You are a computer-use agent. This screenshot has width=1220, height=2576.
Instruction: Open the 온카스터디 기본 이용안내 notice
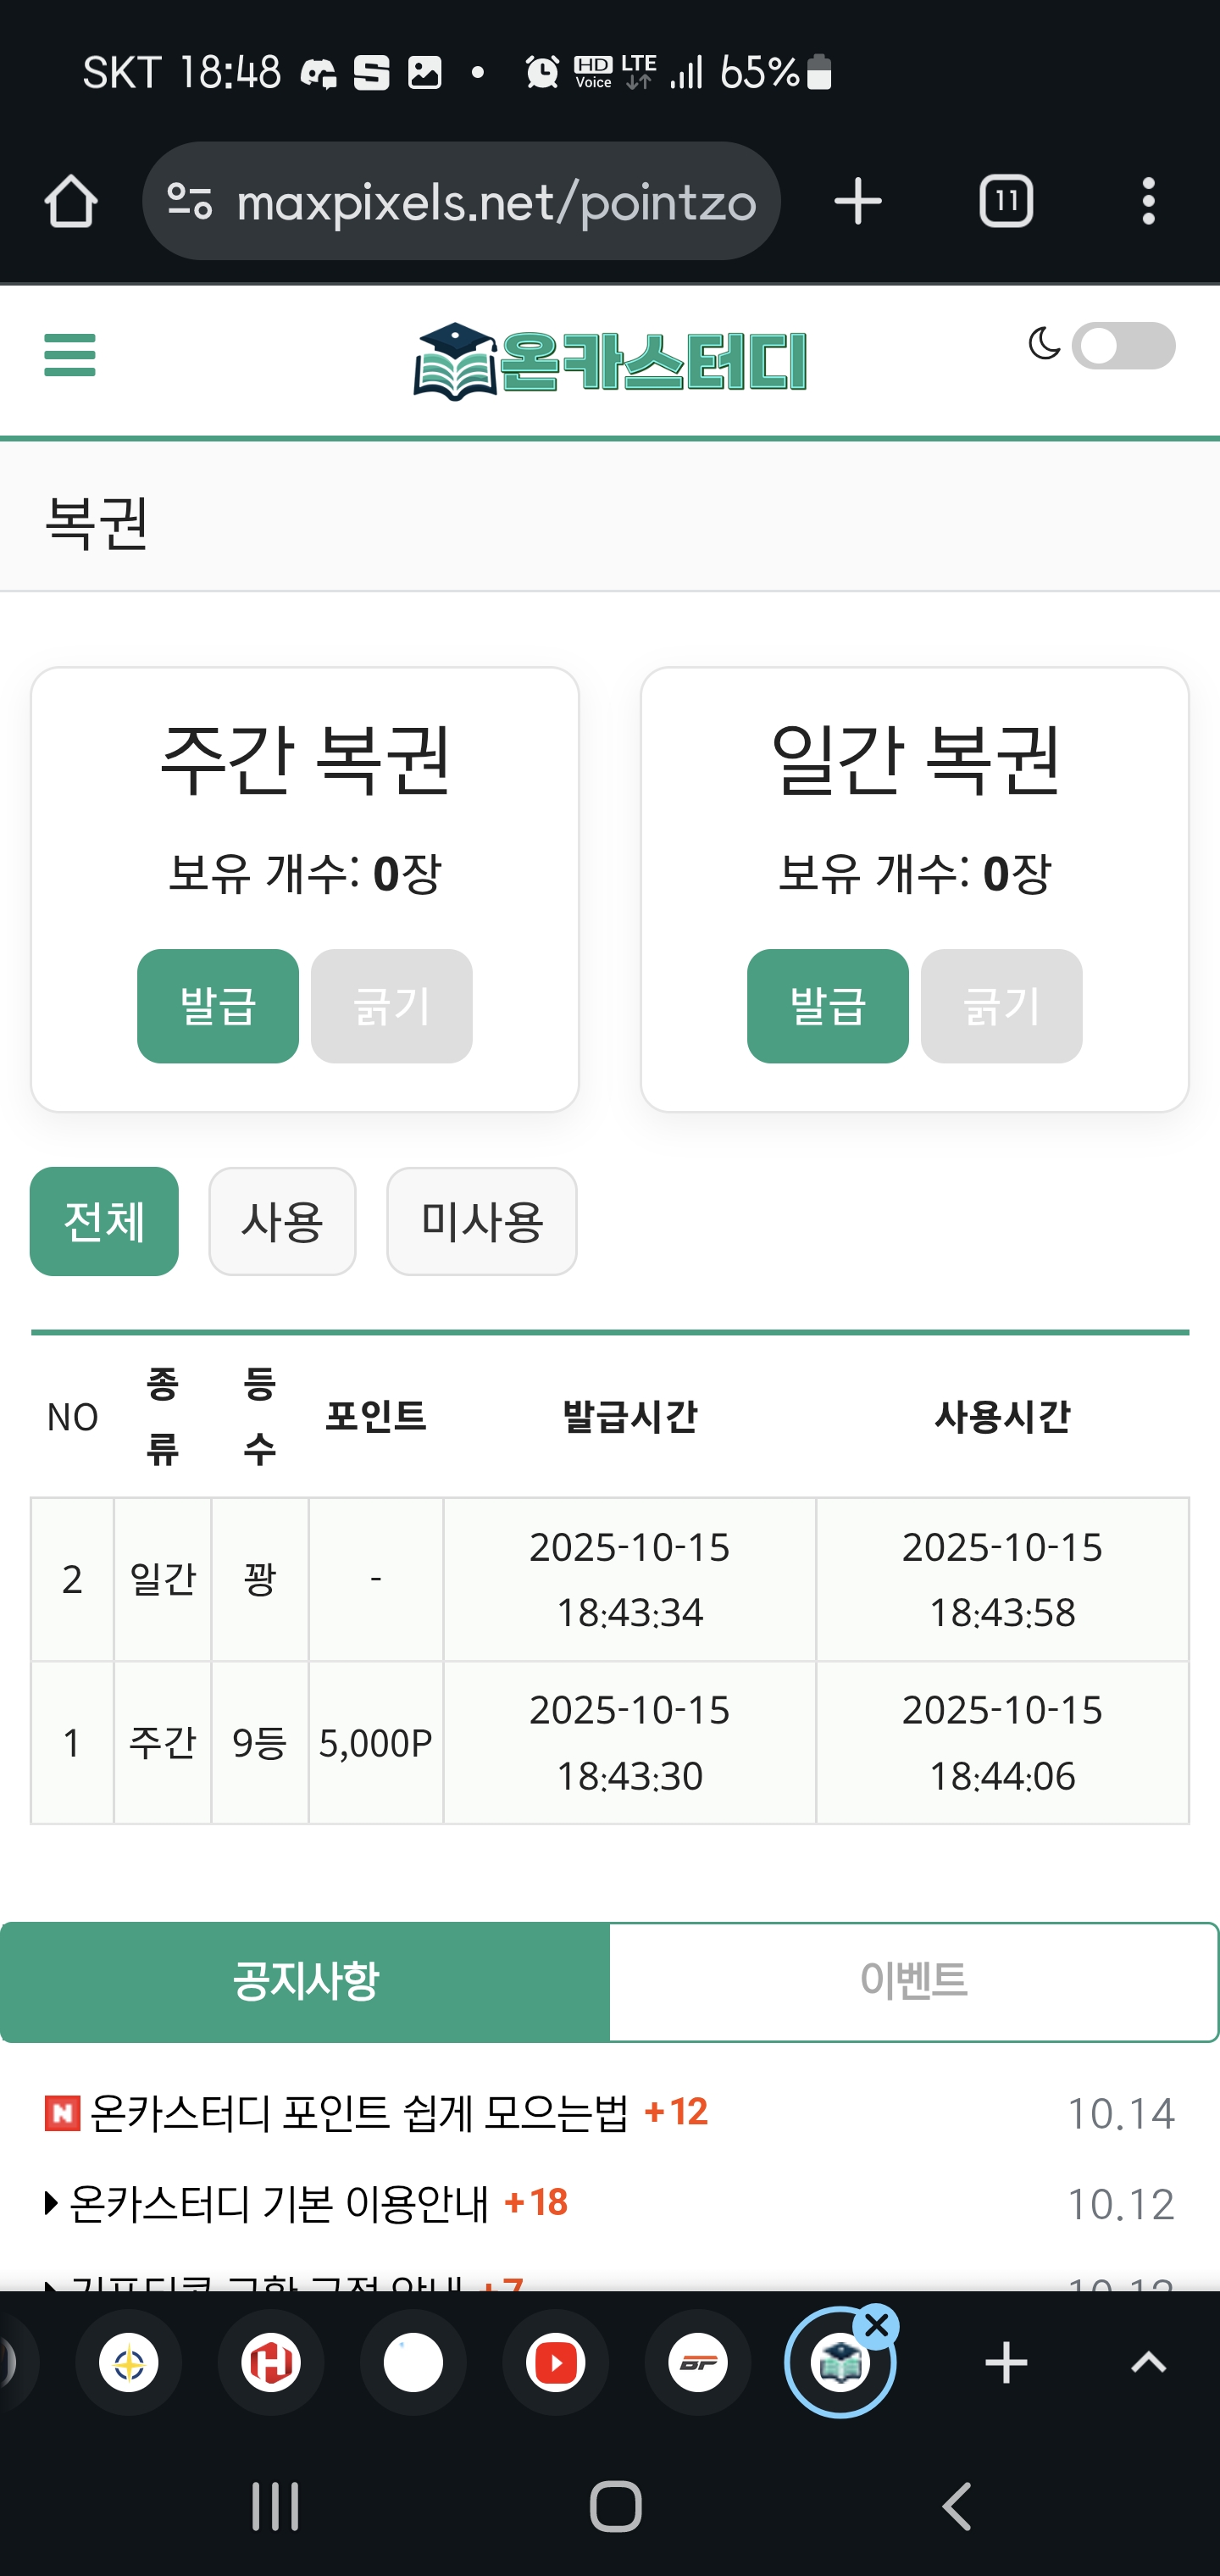click(278, 2203)
